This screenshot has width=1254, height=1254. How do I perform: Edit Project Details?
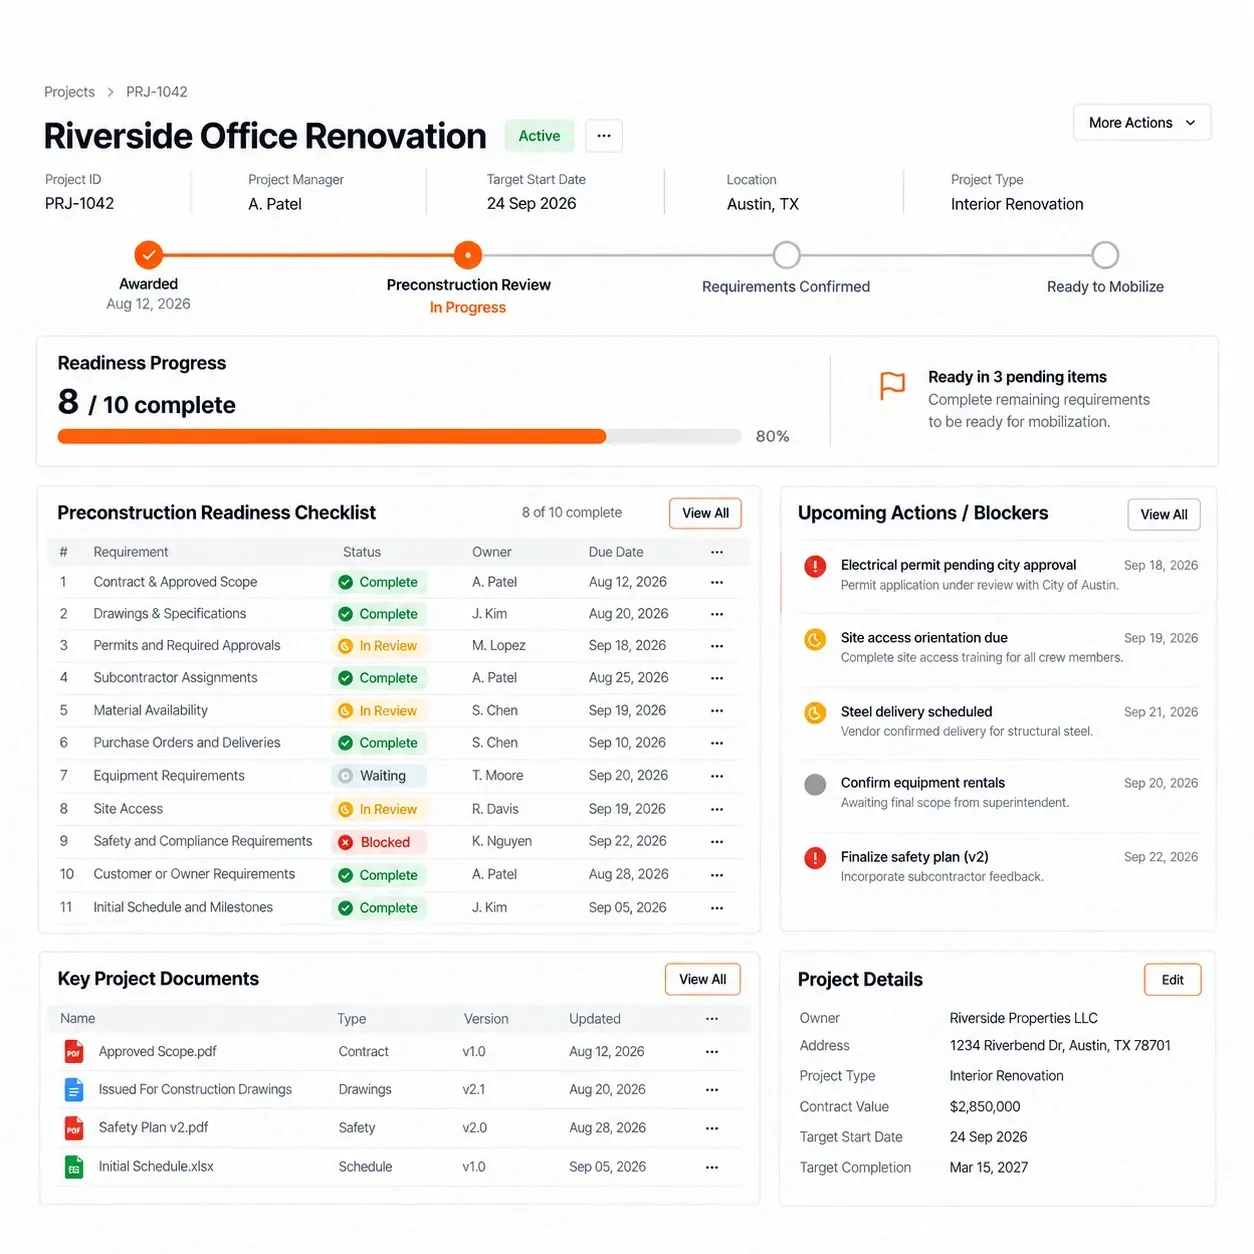[1172, 980]
